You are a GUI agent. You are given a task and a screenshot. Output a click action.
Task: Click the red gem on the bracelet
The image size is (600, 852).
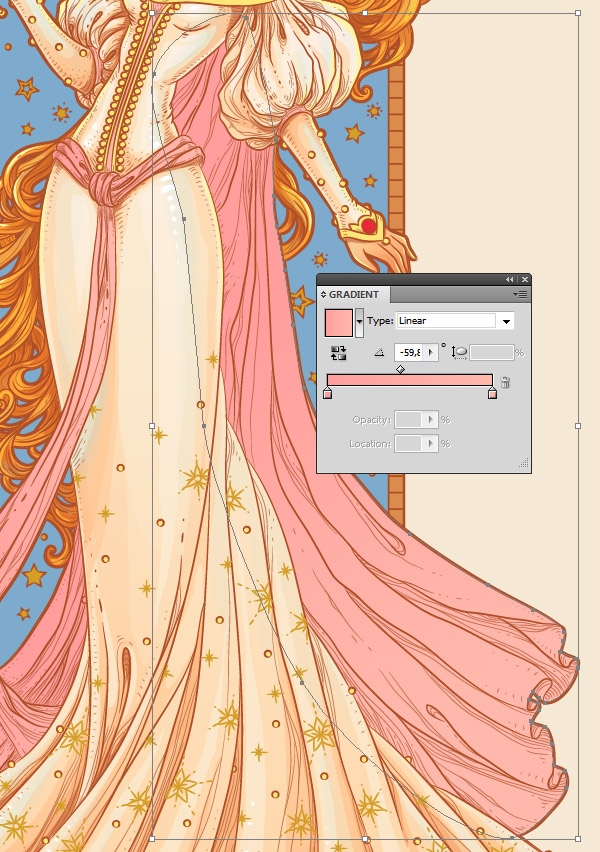point(369,226)
